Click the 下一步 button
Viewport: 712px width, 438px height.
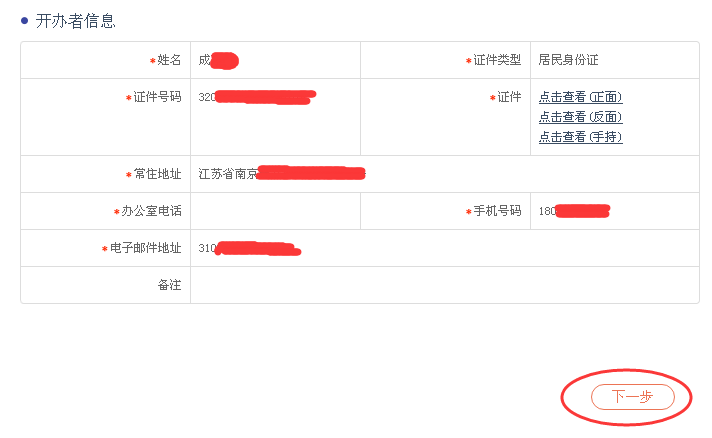tap(632, 397)
